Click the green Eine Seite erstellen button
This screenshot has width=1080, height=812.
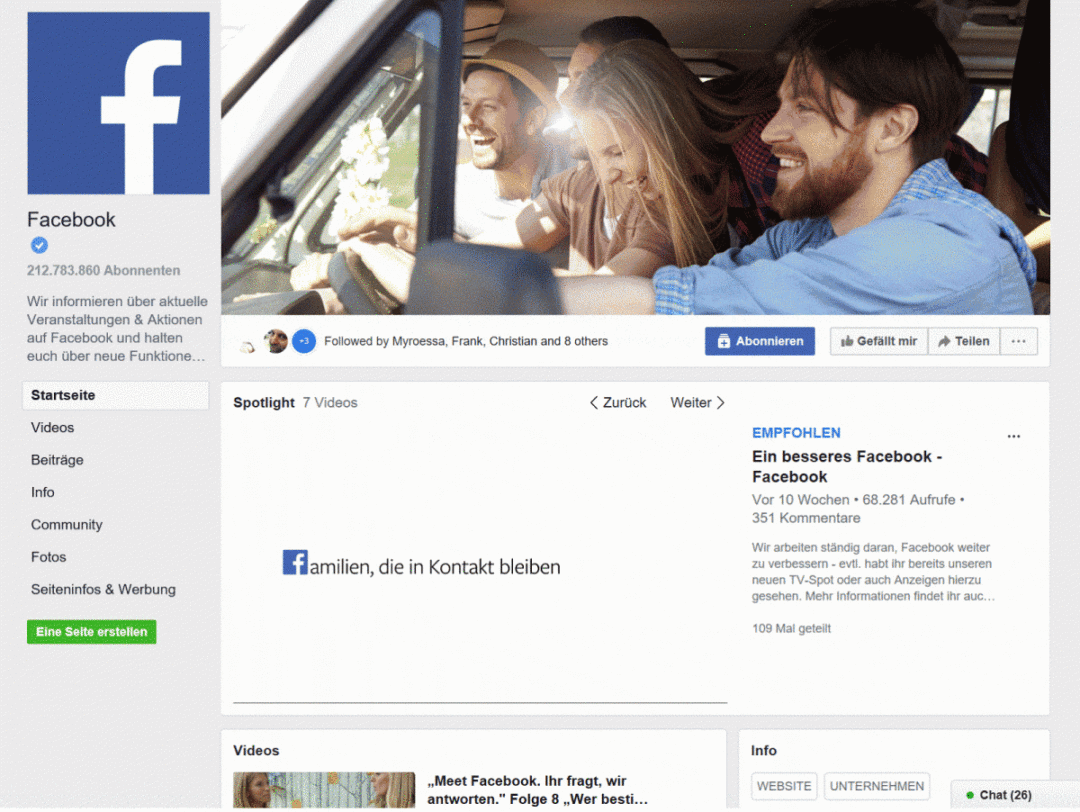92,632
